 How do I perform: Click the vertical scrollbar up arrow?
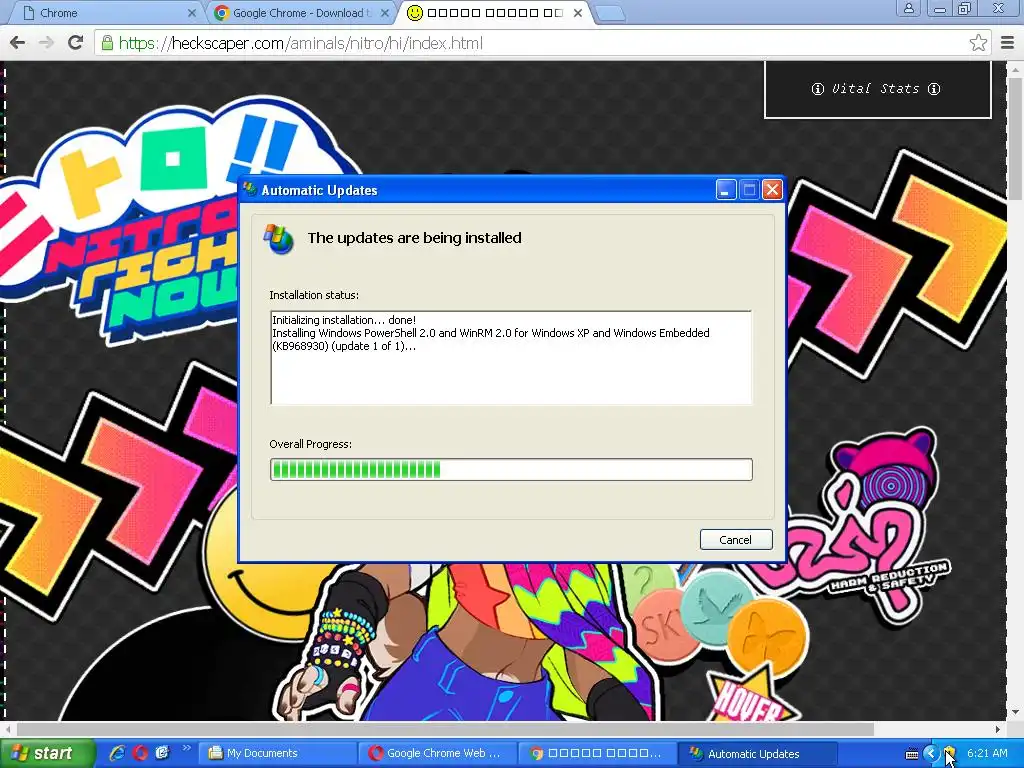click(x=1015, y=69)
